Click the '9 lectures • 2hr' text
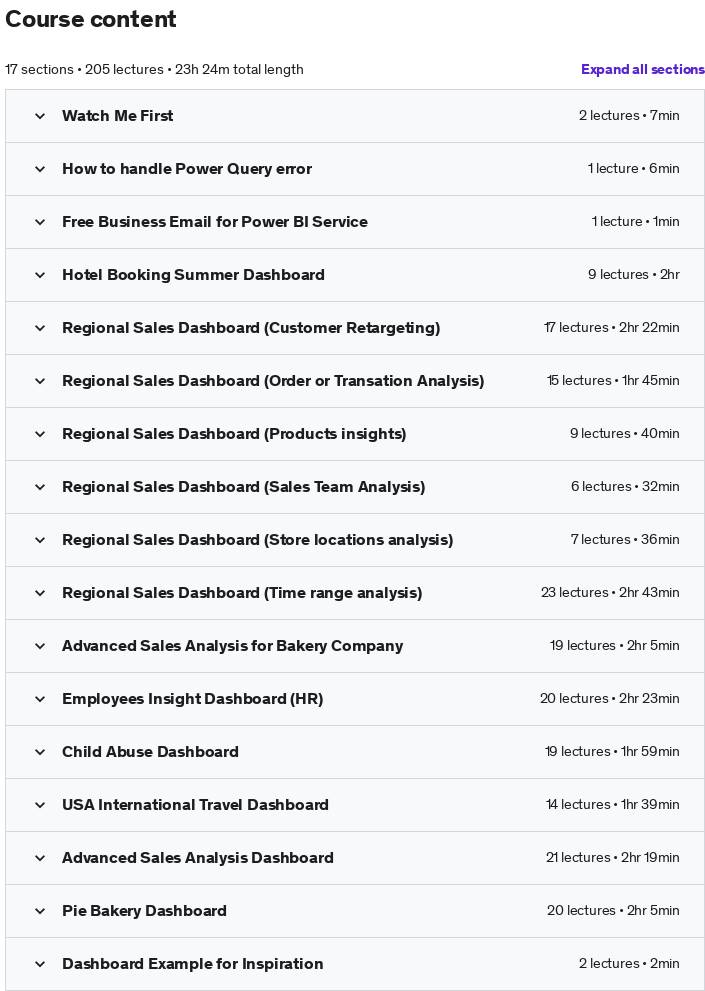Viewport: 705px width, 991px height. pyautogui.click(x=634, y=275)
